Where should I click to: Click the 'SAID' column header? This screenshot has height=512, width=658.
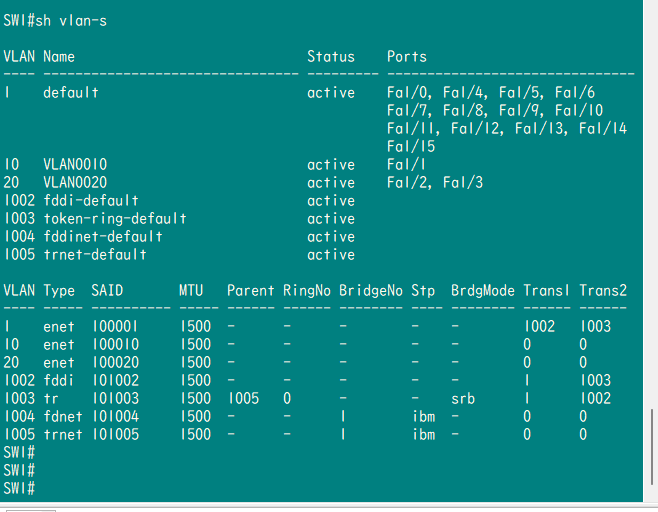tap(107, 291)
